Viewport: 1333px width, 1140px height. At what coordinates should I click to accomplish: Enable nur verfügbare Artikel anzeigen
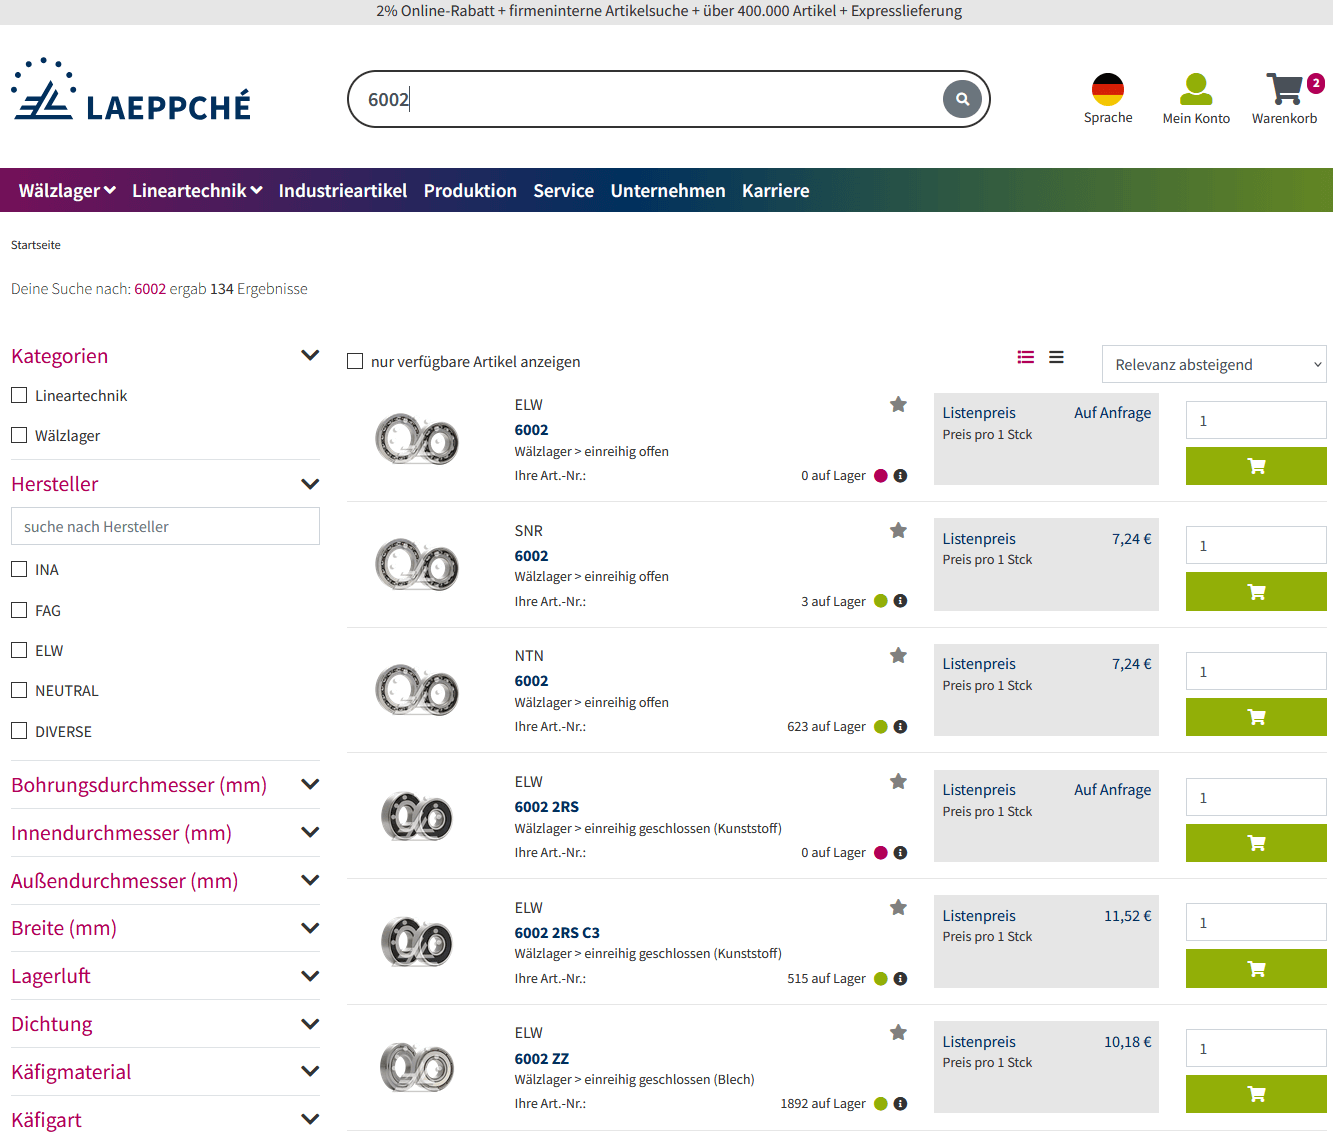click(355, 361)
